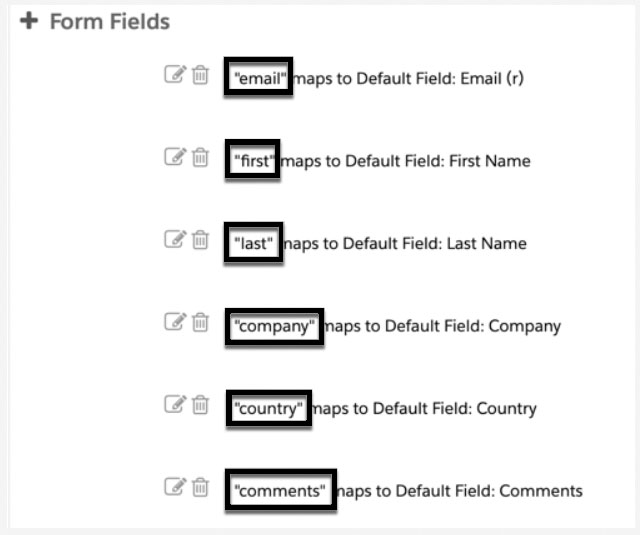
Task: Click the "company" field name label
Action: tap(274, 326)
